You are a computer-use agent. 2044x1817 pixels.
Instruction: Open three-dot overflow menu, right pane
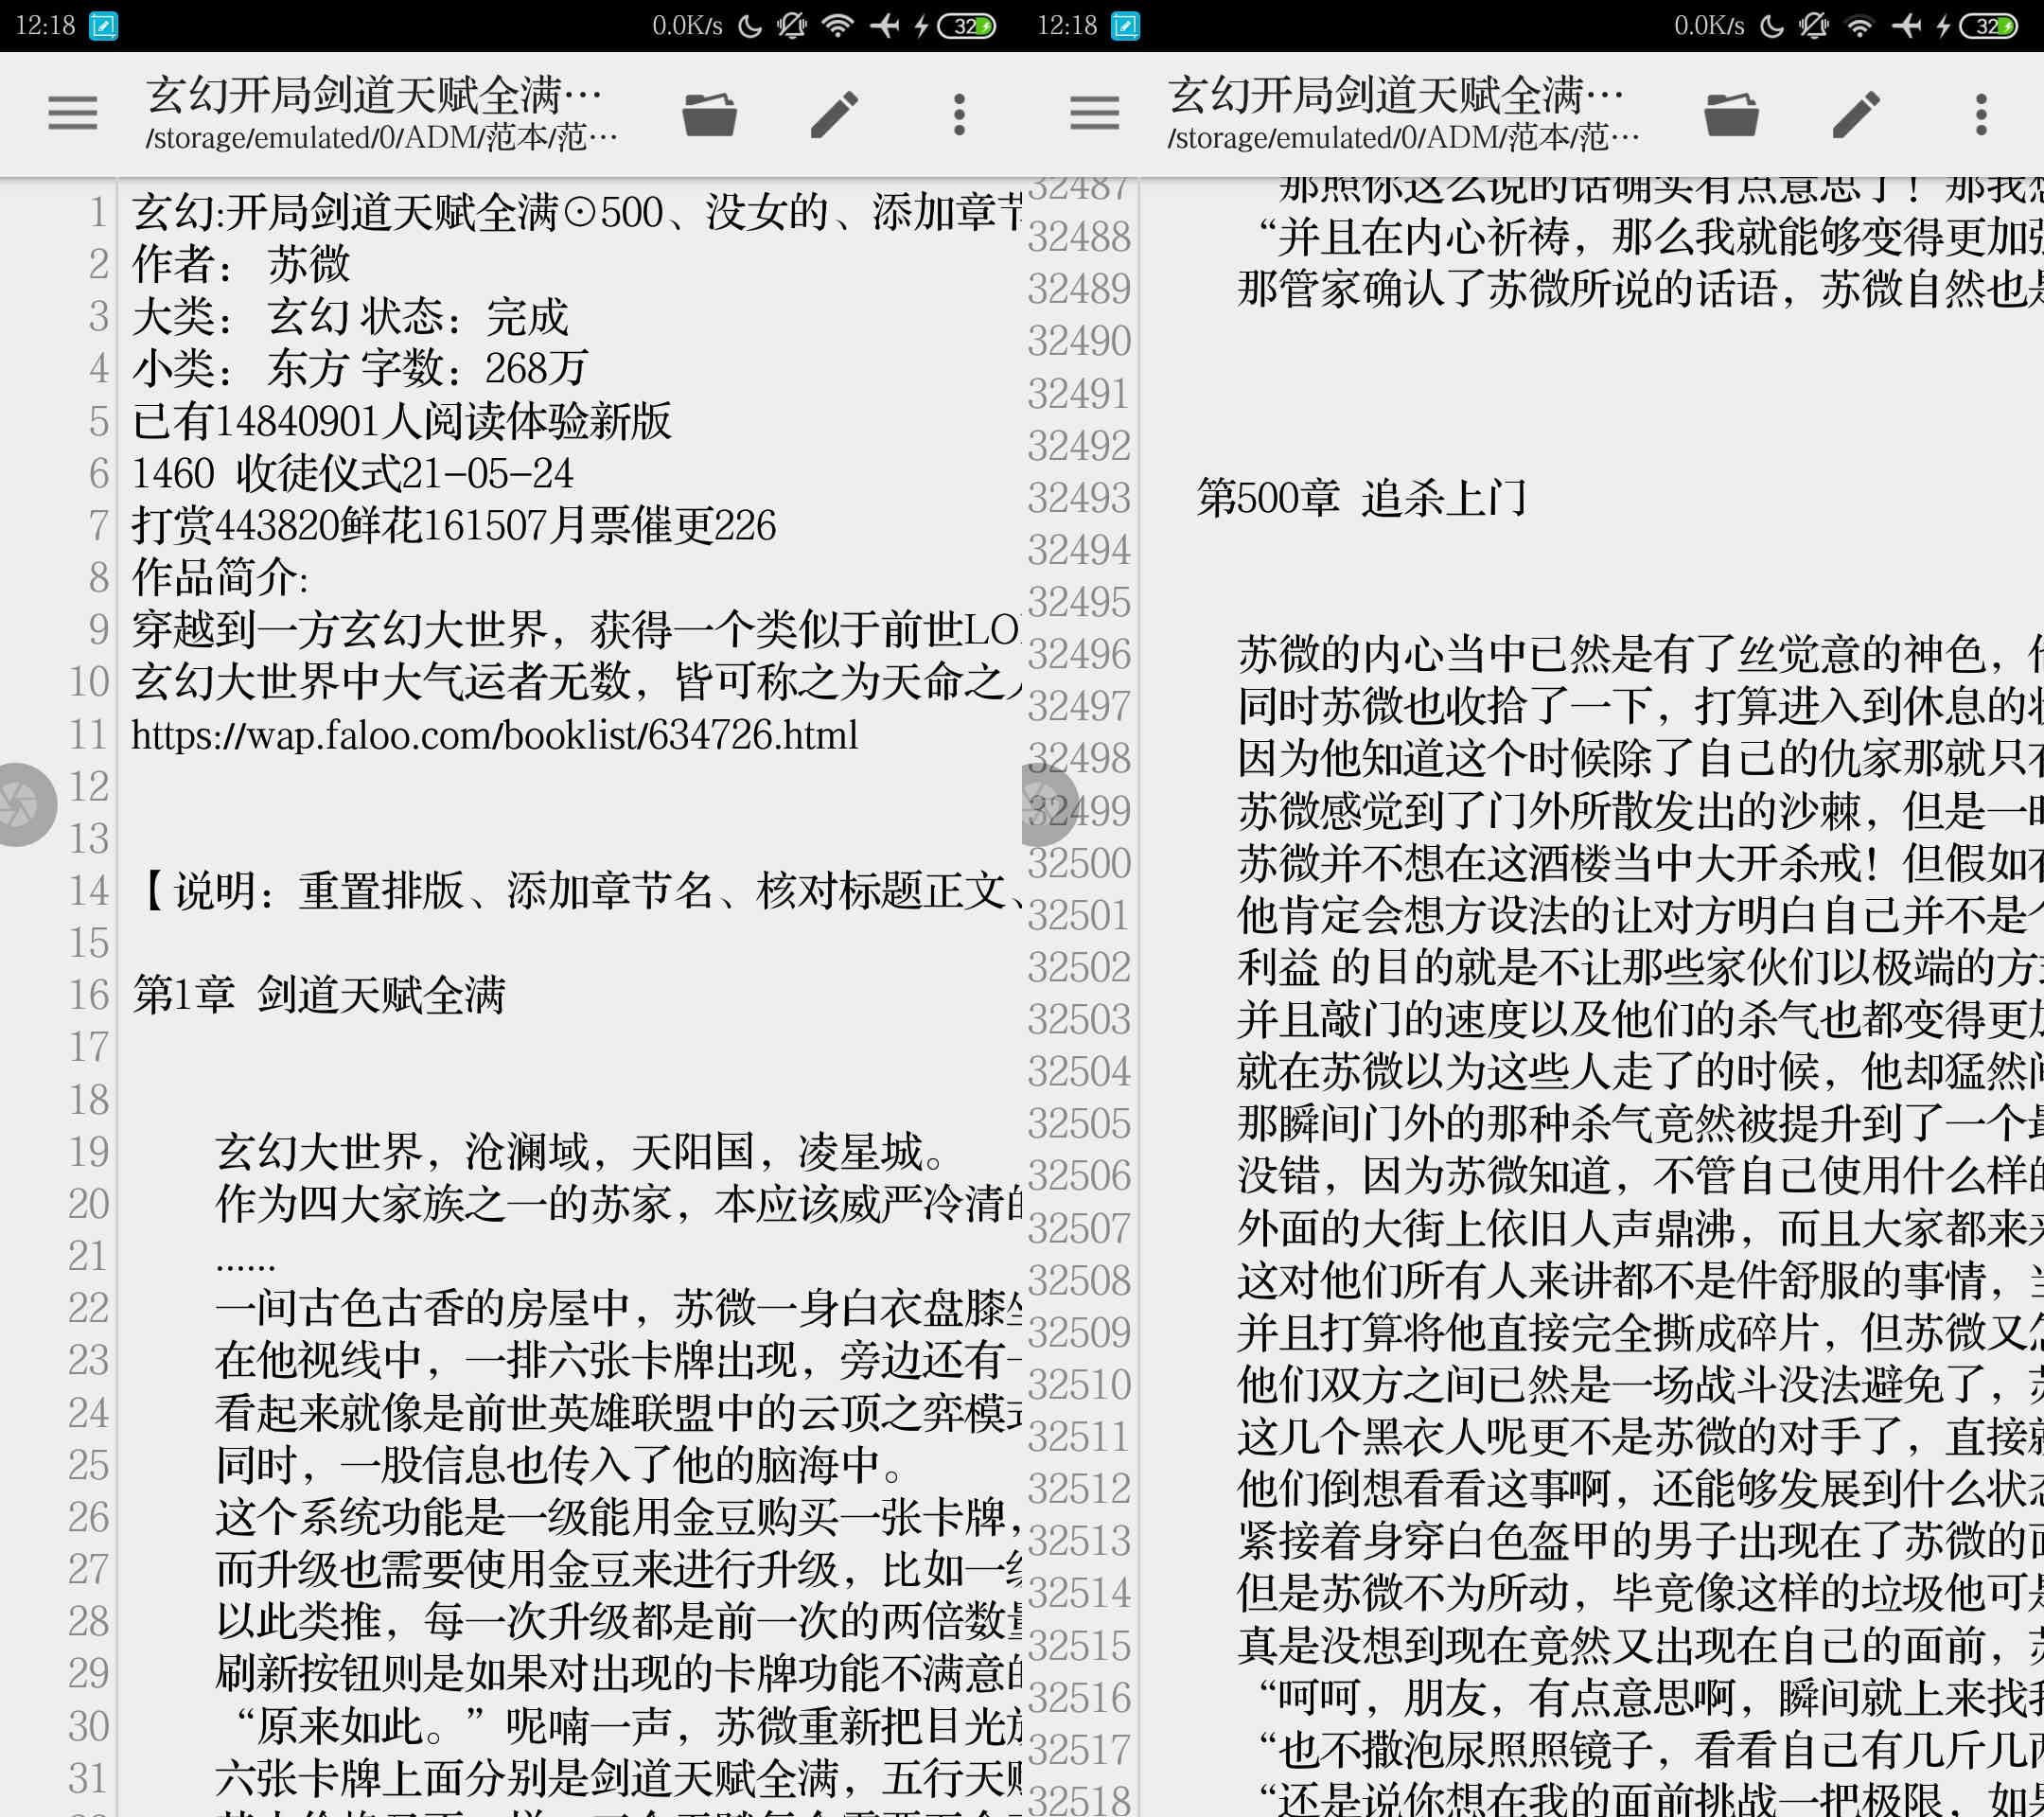[1981, 113]
